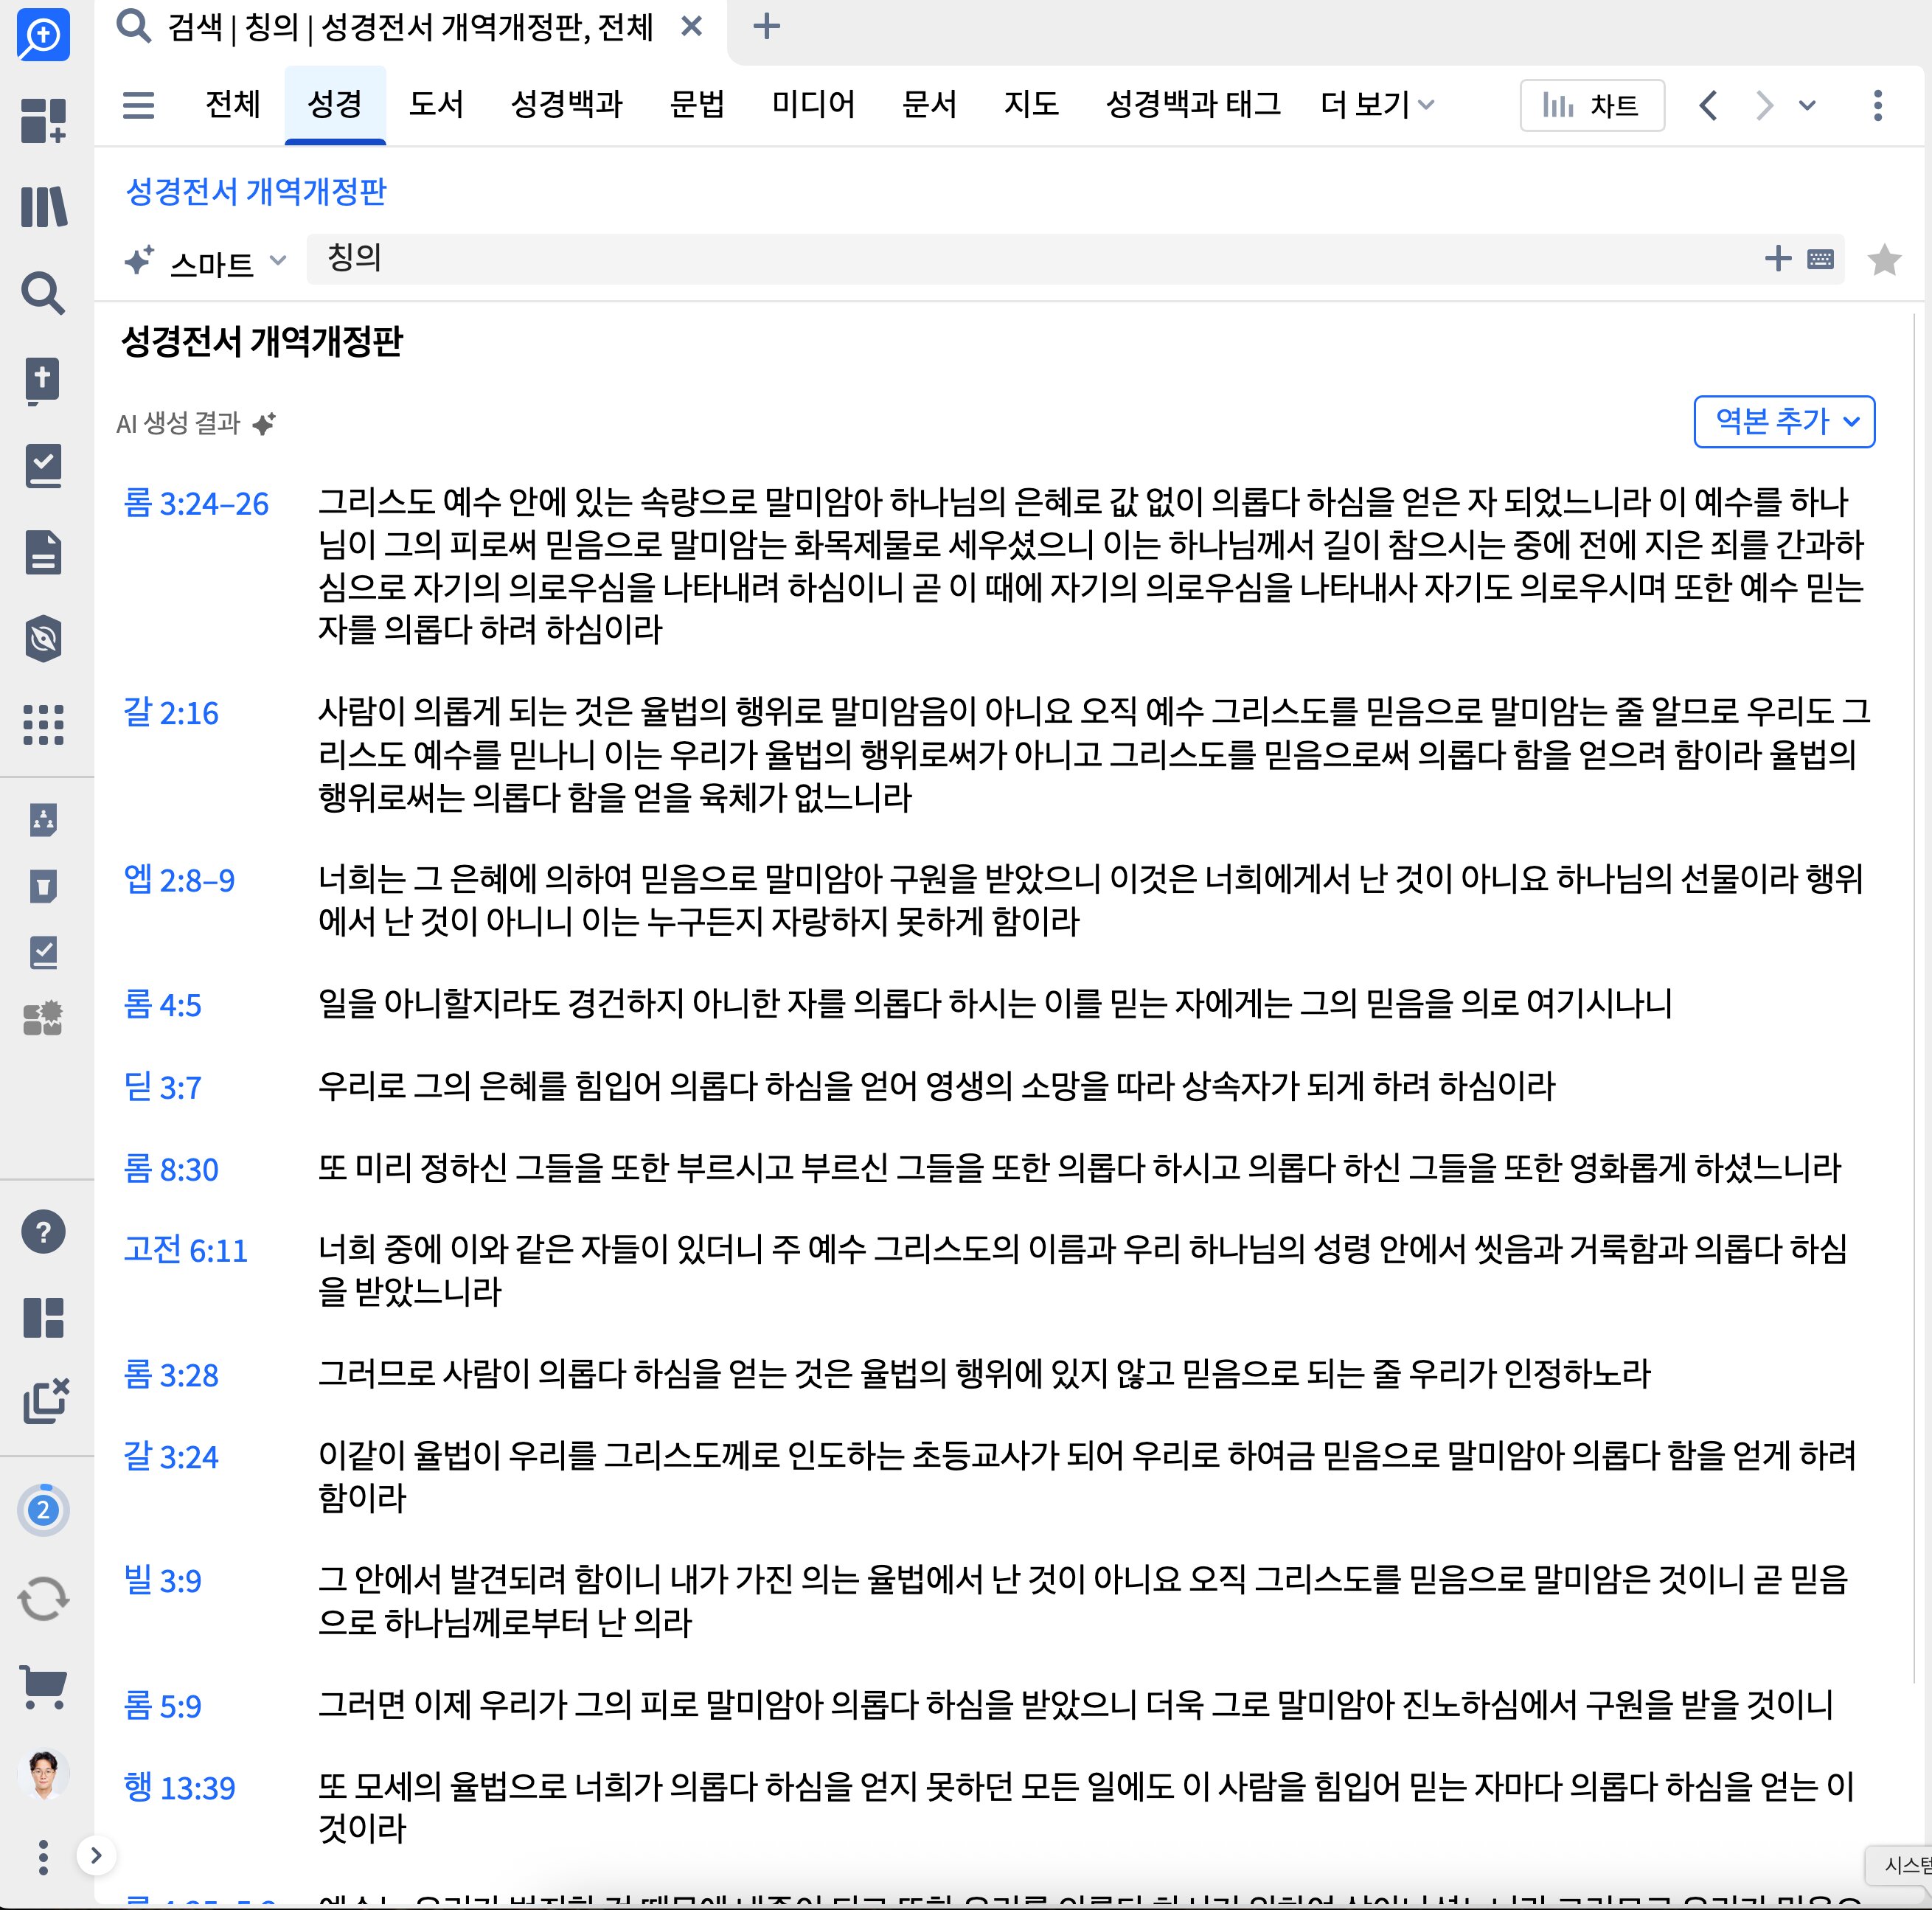
Task: Open the 롬 3:24–26 reference
Action: tap(196, 503)
